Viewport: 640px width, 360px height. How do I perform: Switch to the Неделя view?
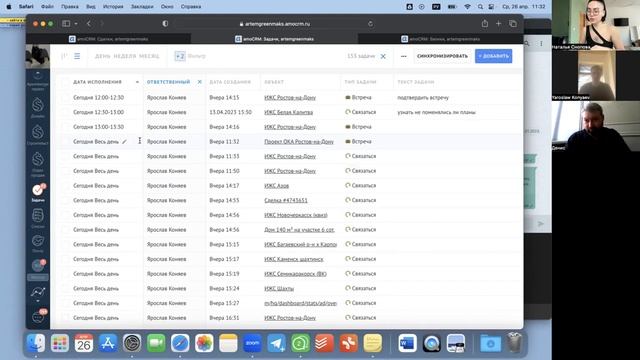point(124,56)
